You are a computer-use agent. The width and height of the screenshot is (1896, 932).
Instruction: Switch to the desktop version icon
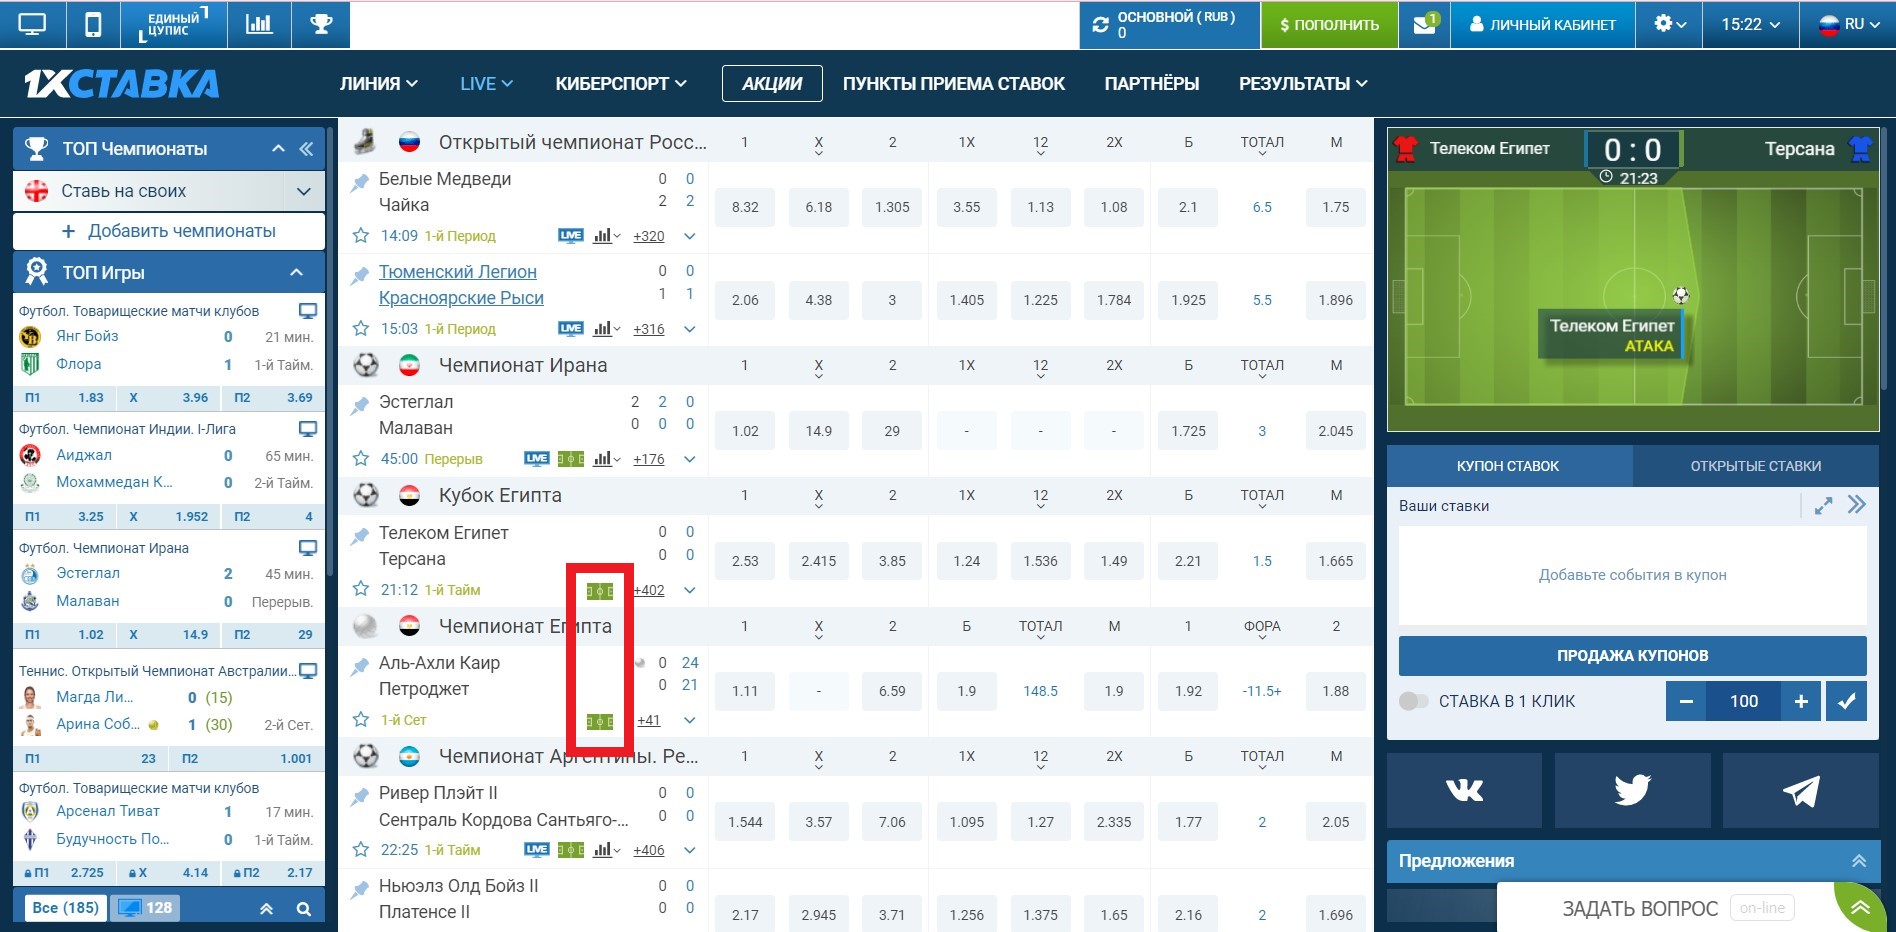[32, 24]
